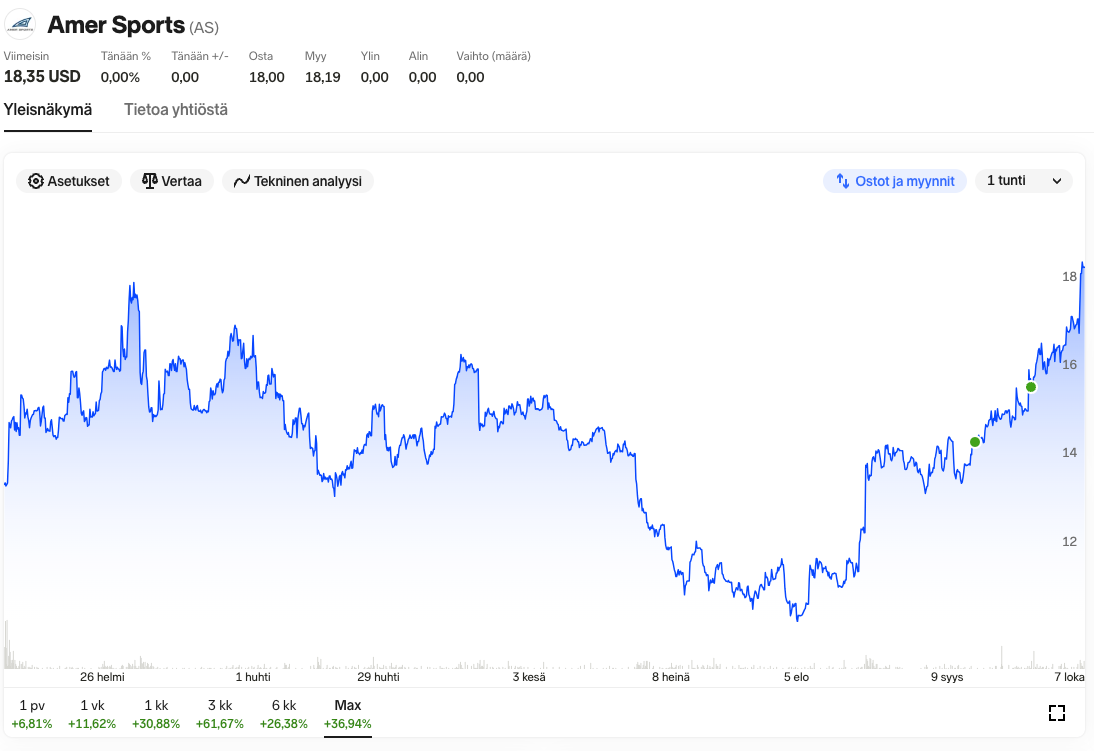1094x751 pixels.
Task: Click the Vaihto (määrä) header label
Action: pos(493,56)
